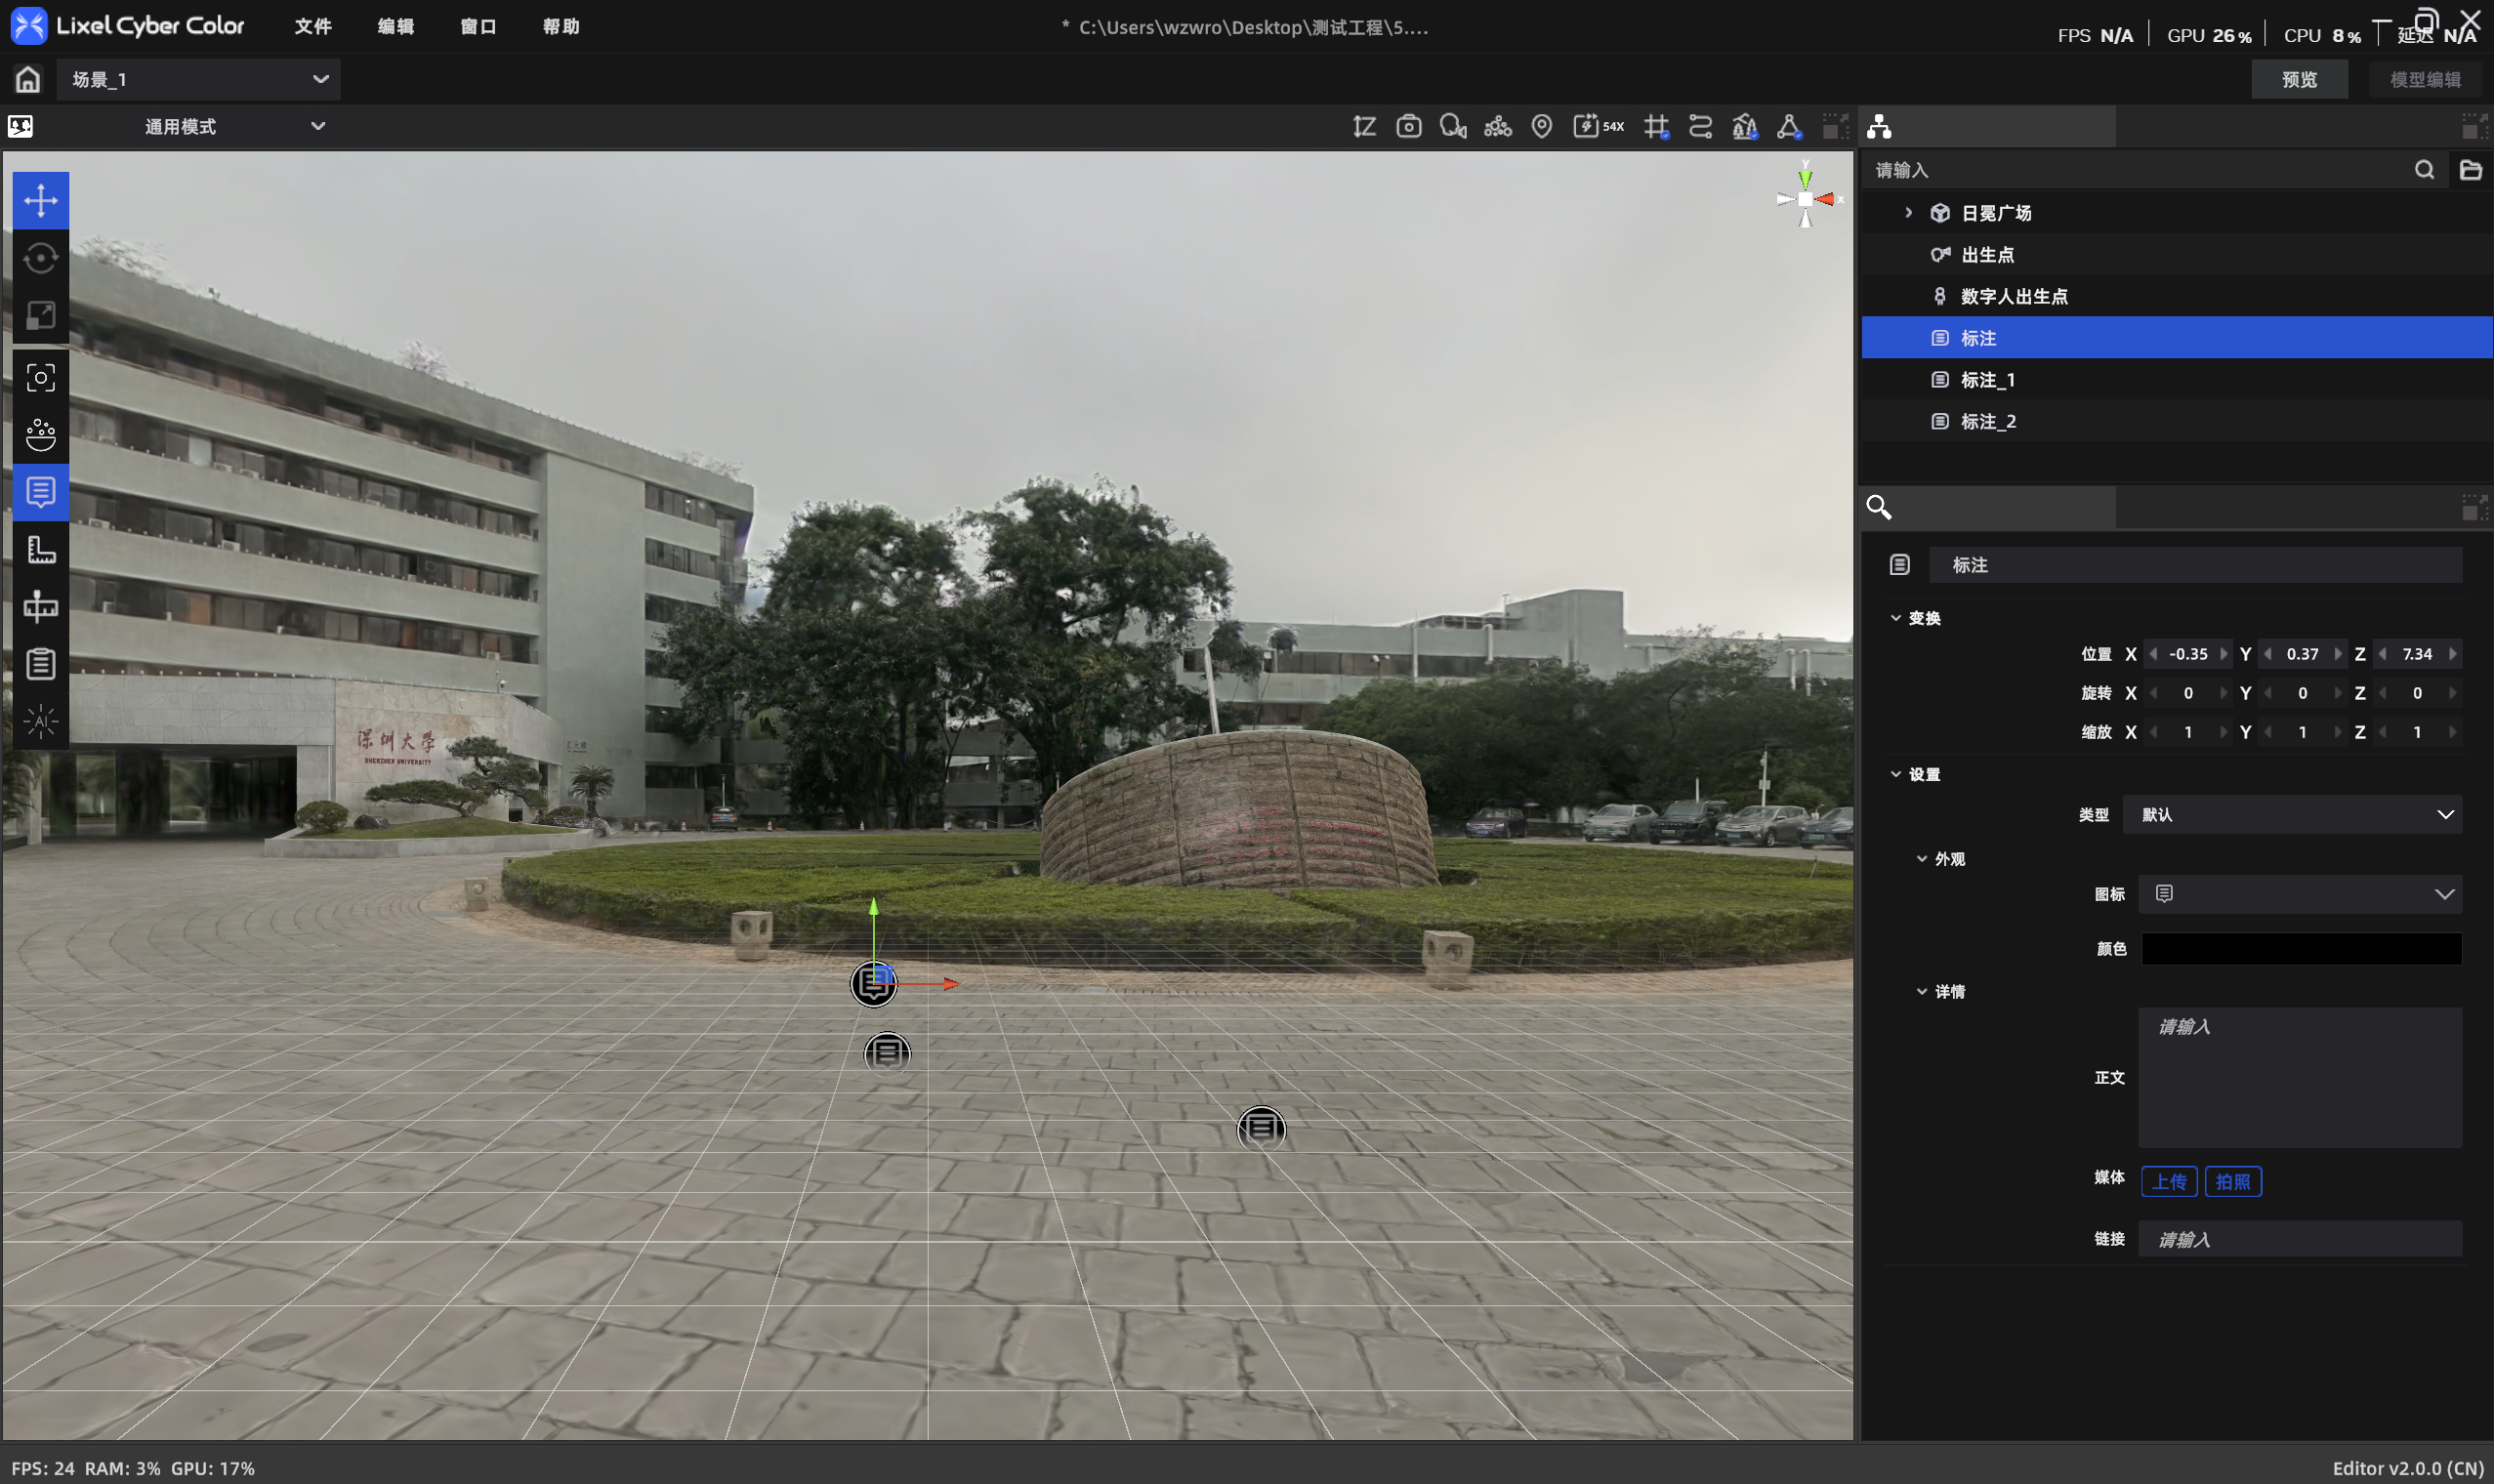The width and height of the screenshot is (2494, 1484).
Task: Select the measurement ruler tool
Action: point(41,549)
